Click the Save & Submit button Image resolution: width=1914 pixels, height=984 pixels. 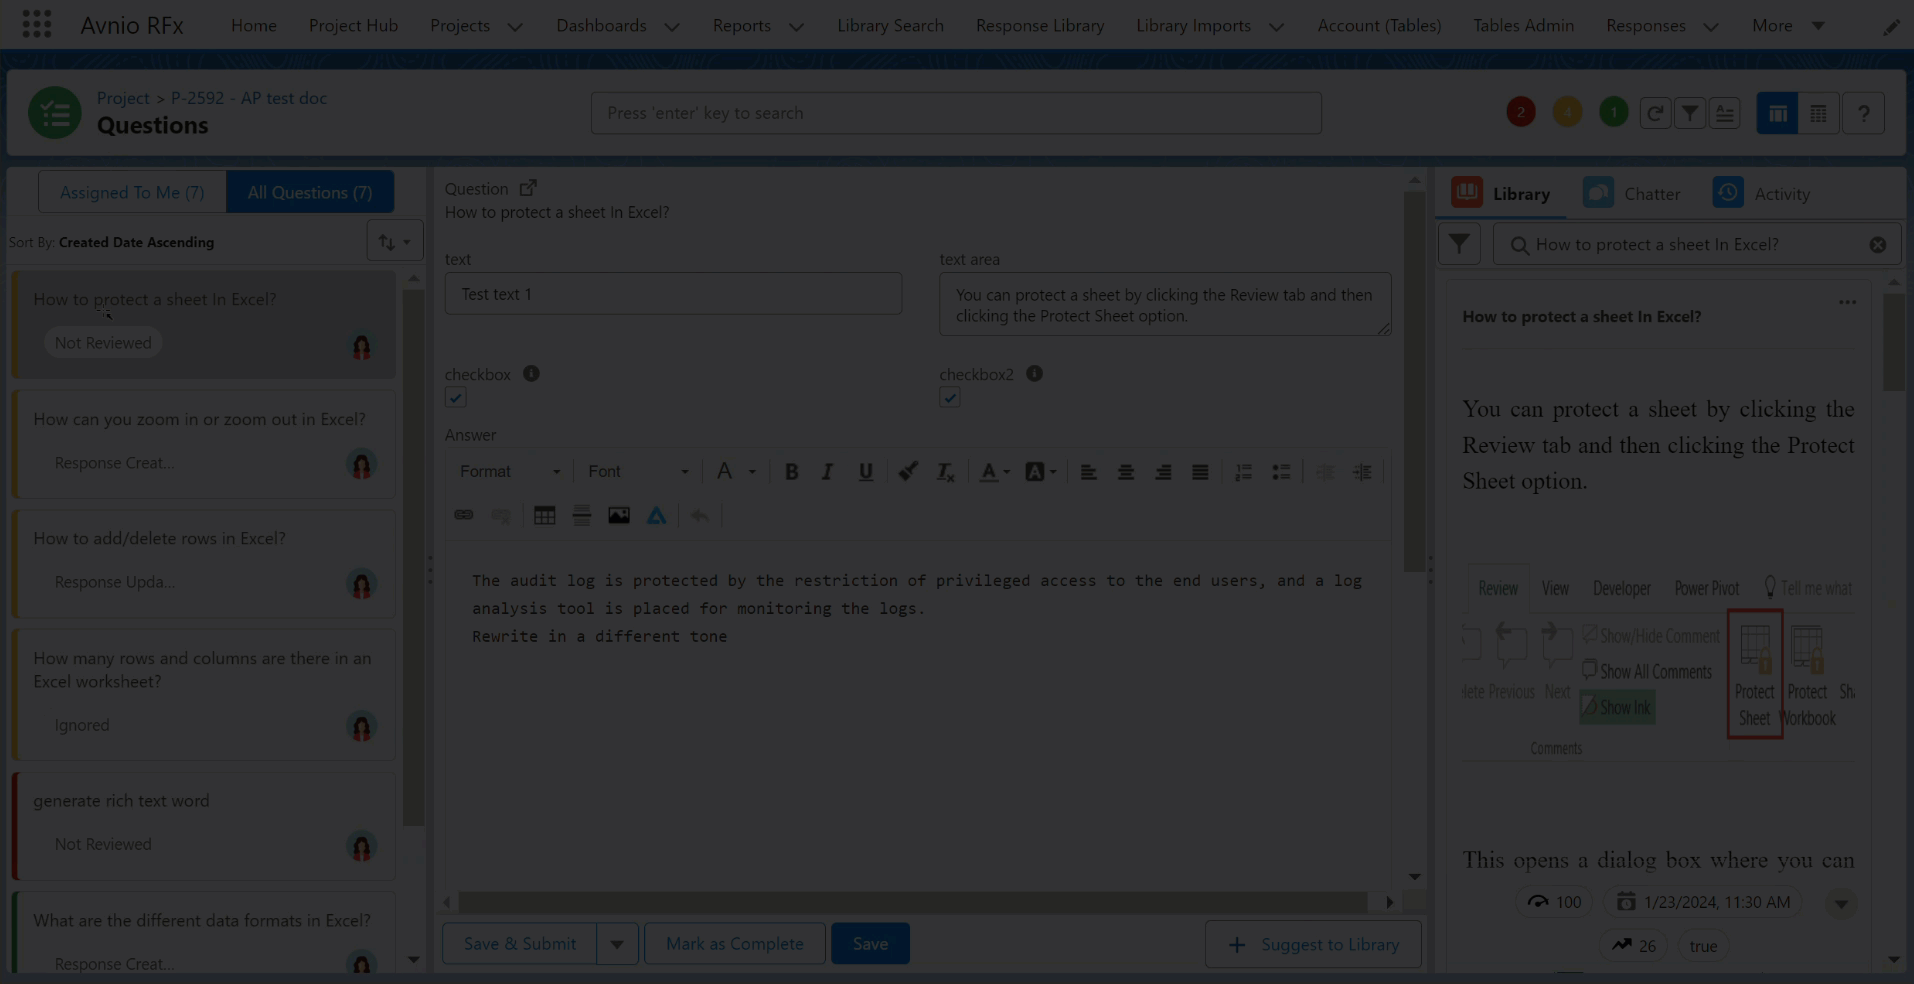[520, 944]
